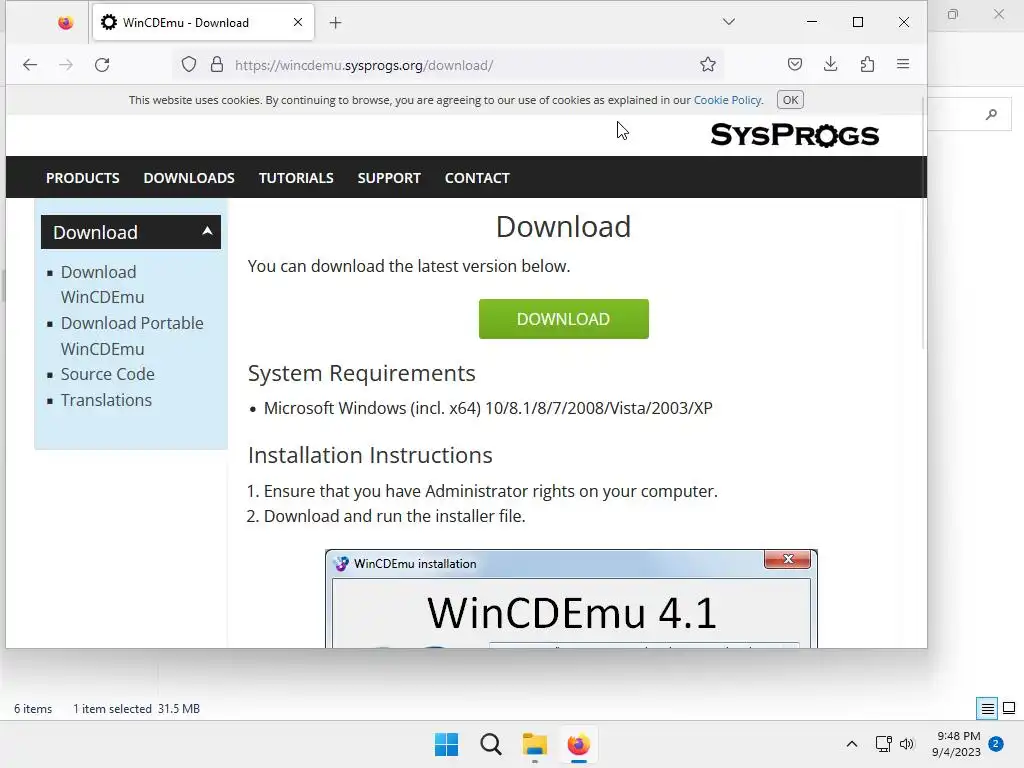Viewport: 1024px width, 768px height.
Task: Click the SysProgs logo
Action: coord(795,135)
